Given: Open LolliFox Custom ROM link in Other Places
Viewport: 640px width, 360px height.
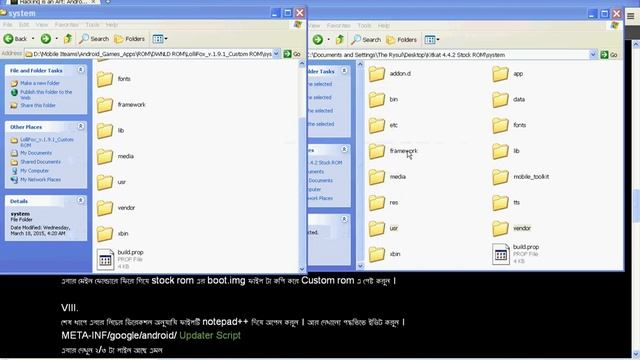Looking at the screenshot, I should click(x=47, y=142).
